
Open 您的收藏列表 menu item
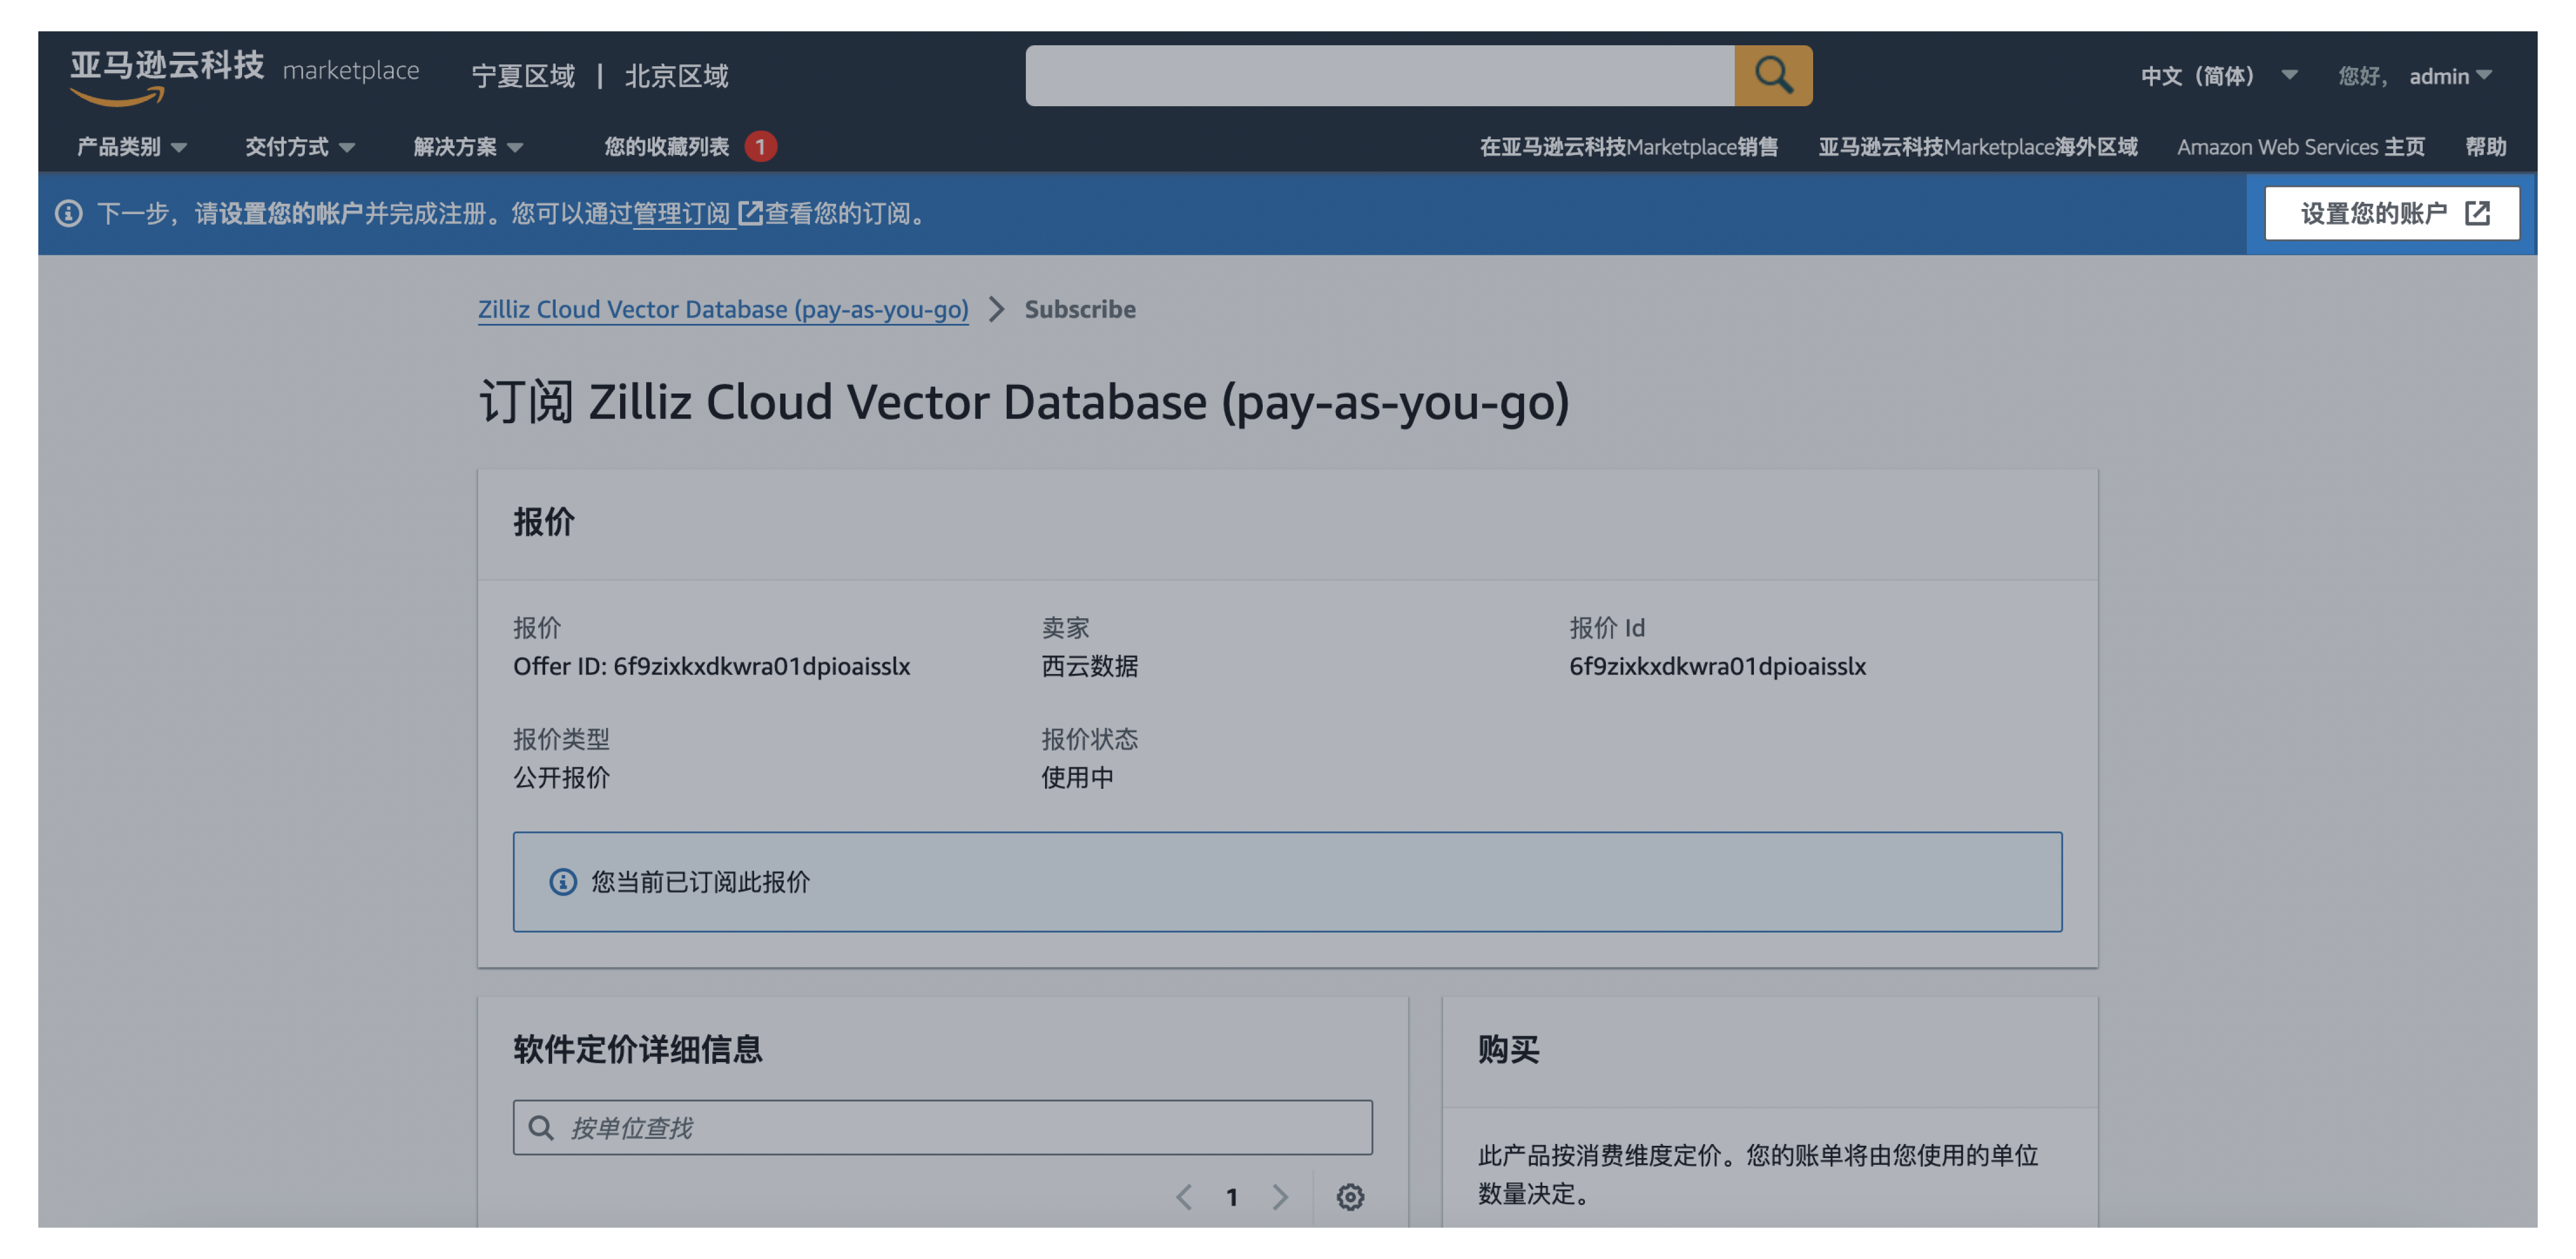[x=666, y=147]
